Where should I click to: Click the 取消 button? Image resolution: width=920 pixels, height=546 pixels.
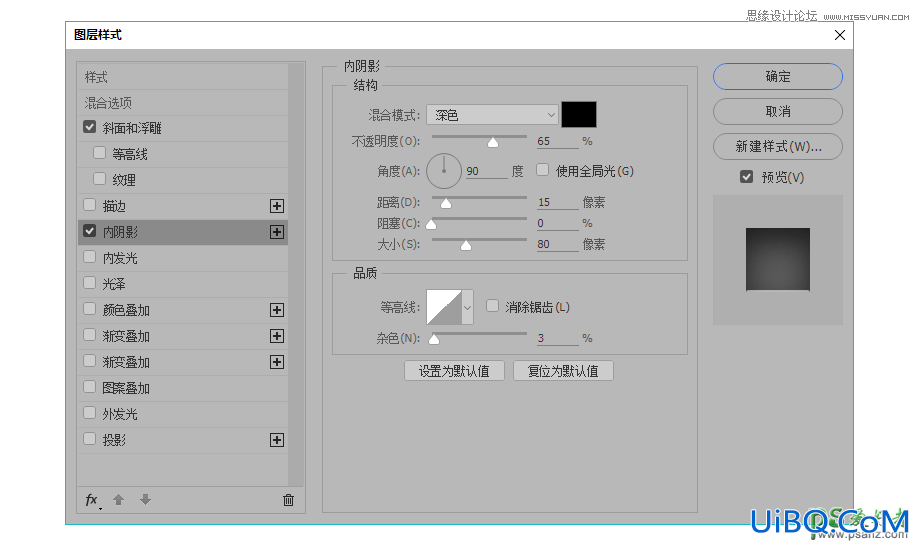click(777, 111)
